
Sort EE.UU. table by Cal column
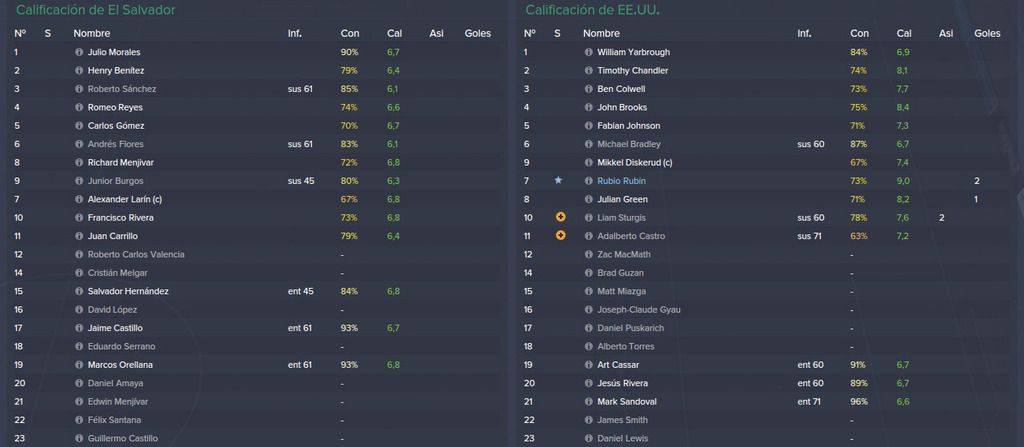[x=904, y=33]
